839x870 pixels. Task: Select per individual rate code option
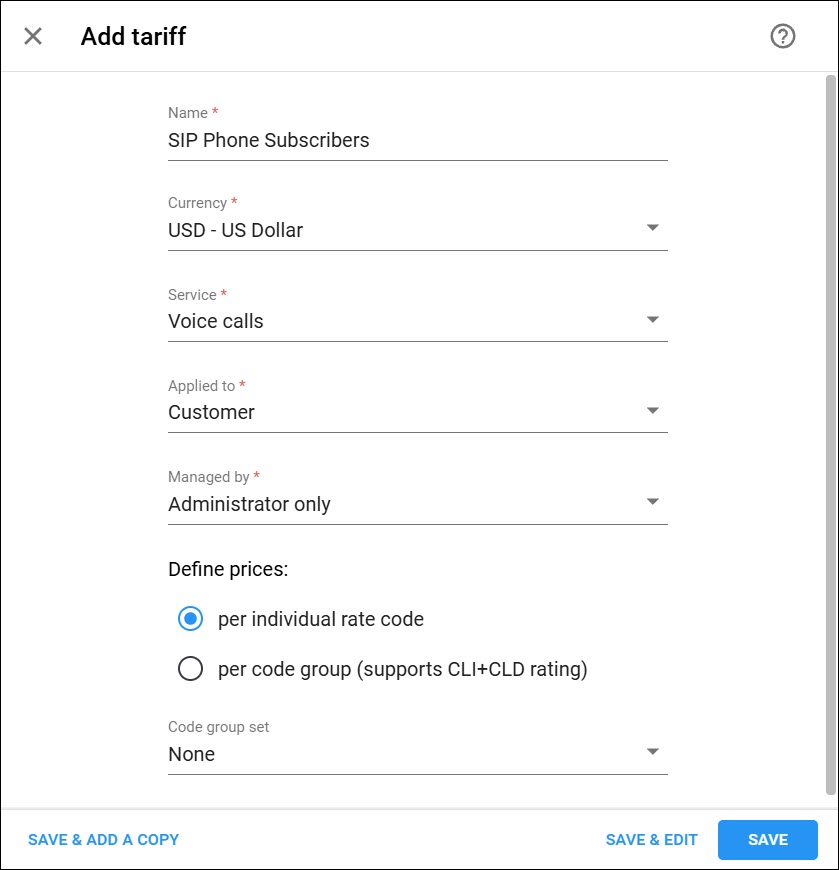coord(190,619)
